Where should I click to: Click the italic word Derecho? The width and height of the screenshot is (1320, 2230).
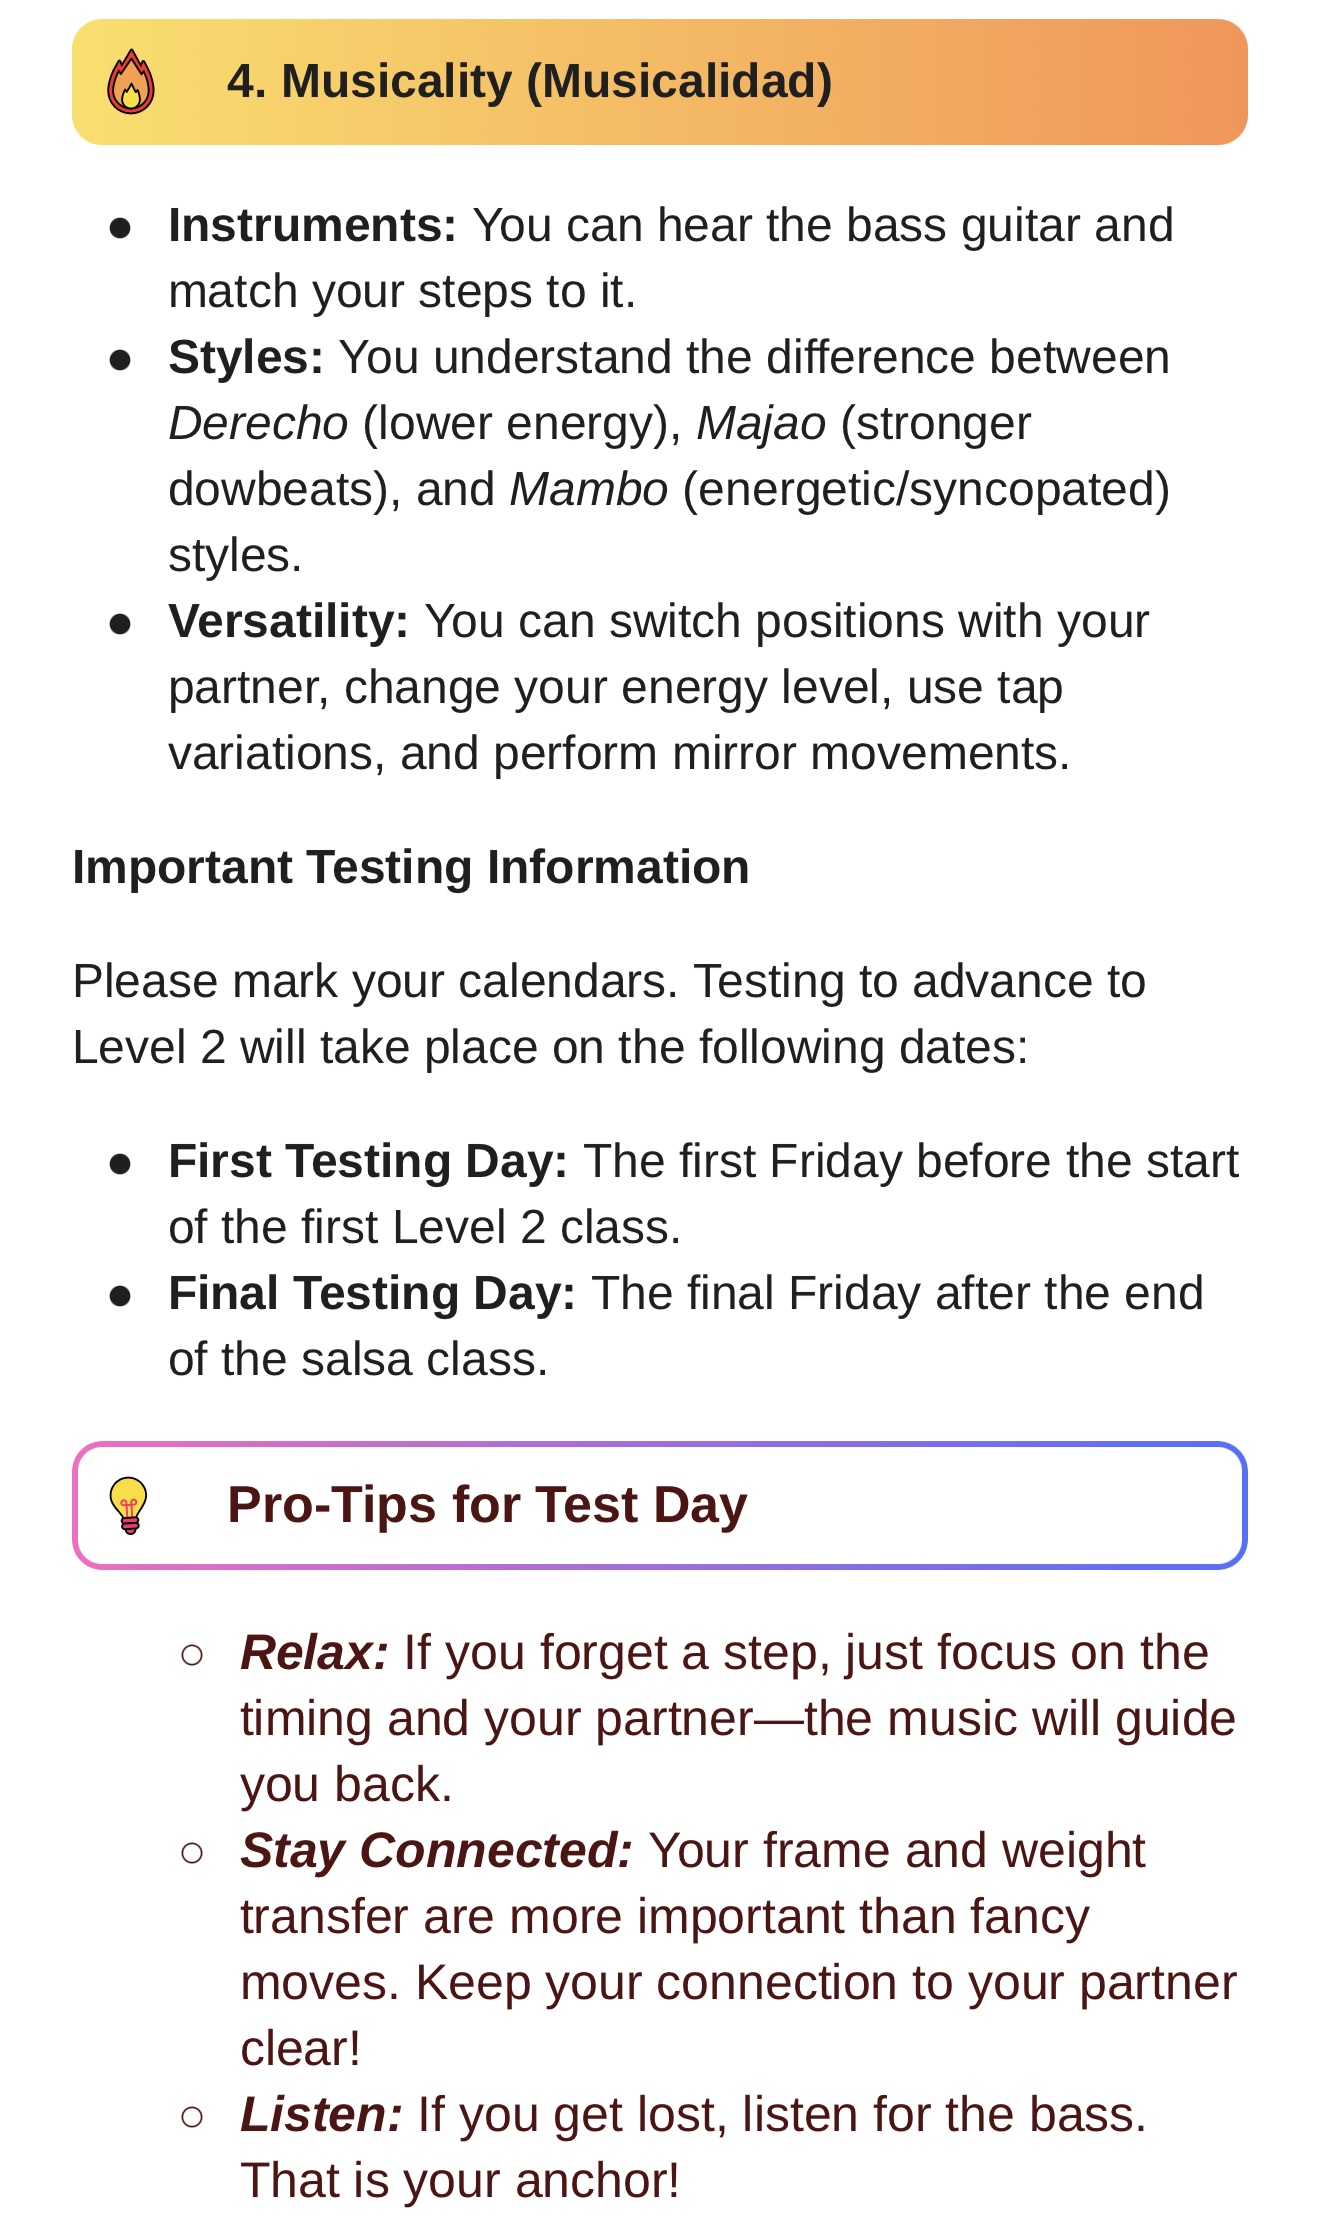coord(258,424)
